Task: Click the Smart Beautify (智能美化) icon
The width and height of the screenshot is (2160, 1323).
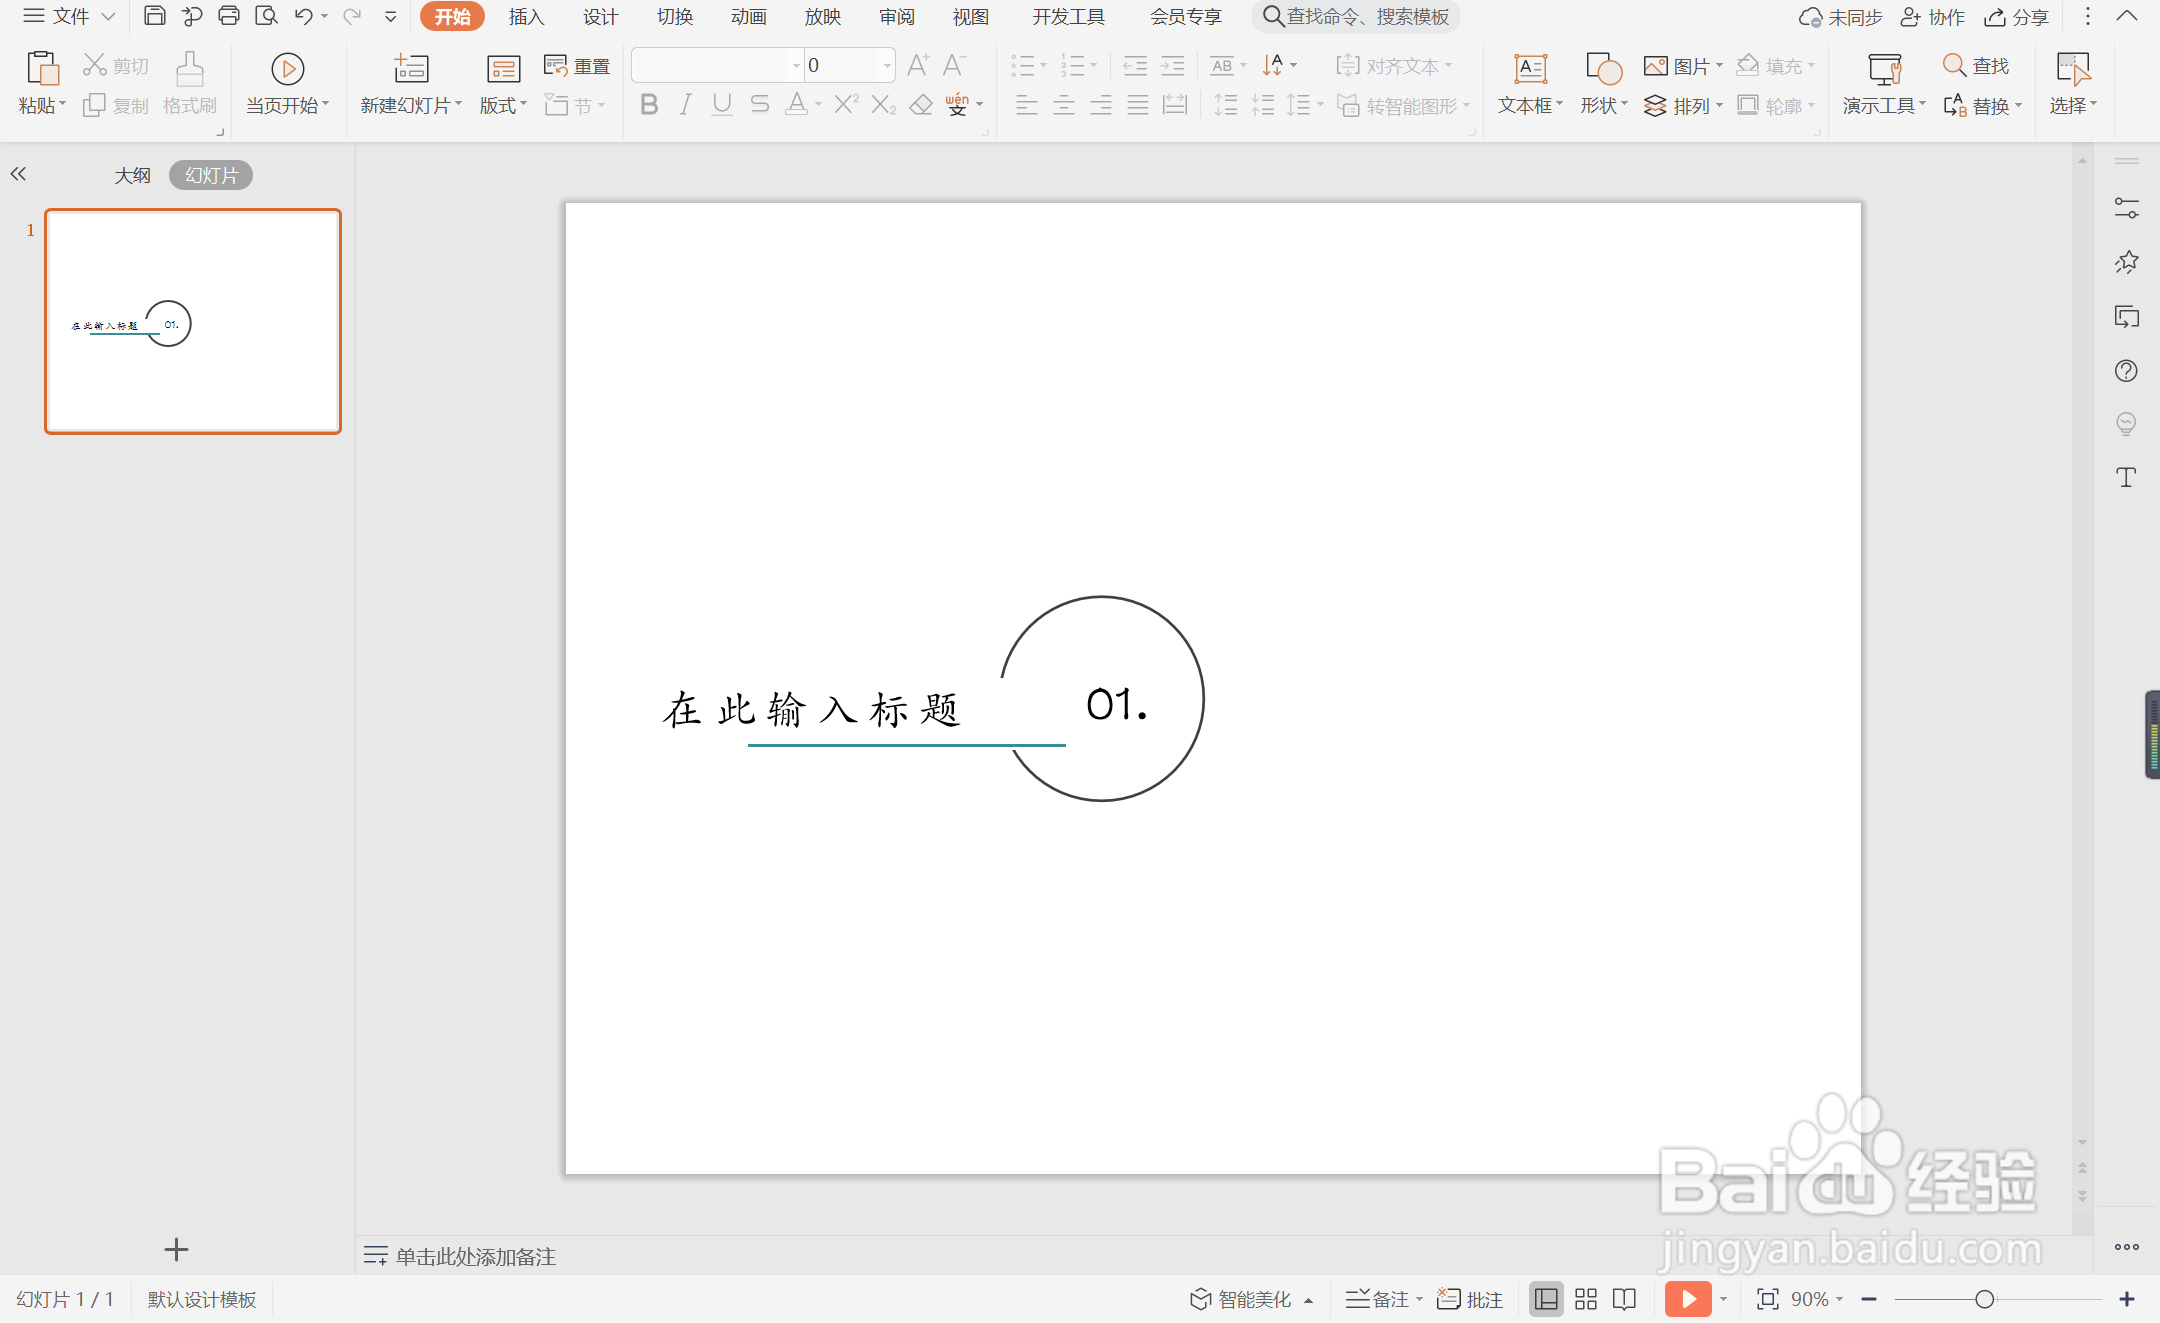Action: (1200, 1299)
